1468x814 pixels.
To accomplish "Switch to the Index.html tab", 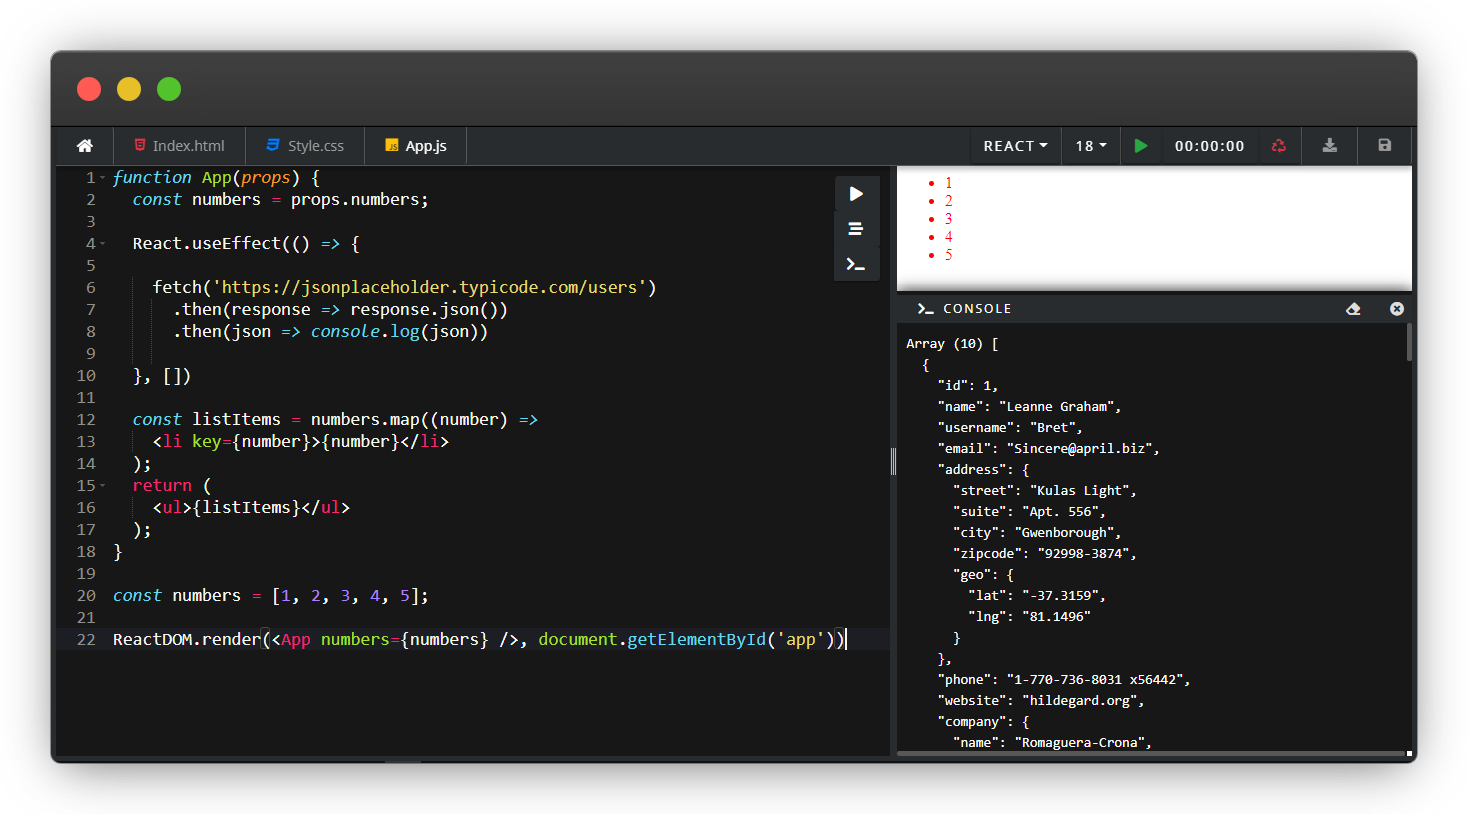I will [179, 146].
